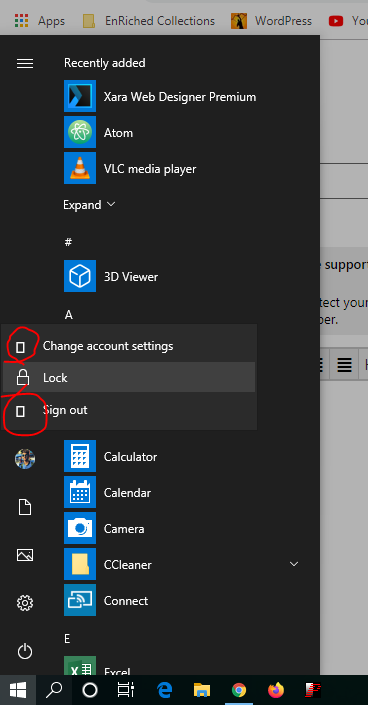Open the WordPress bookmark
This screenshot has height=705, width=368.
click(271, 21)
